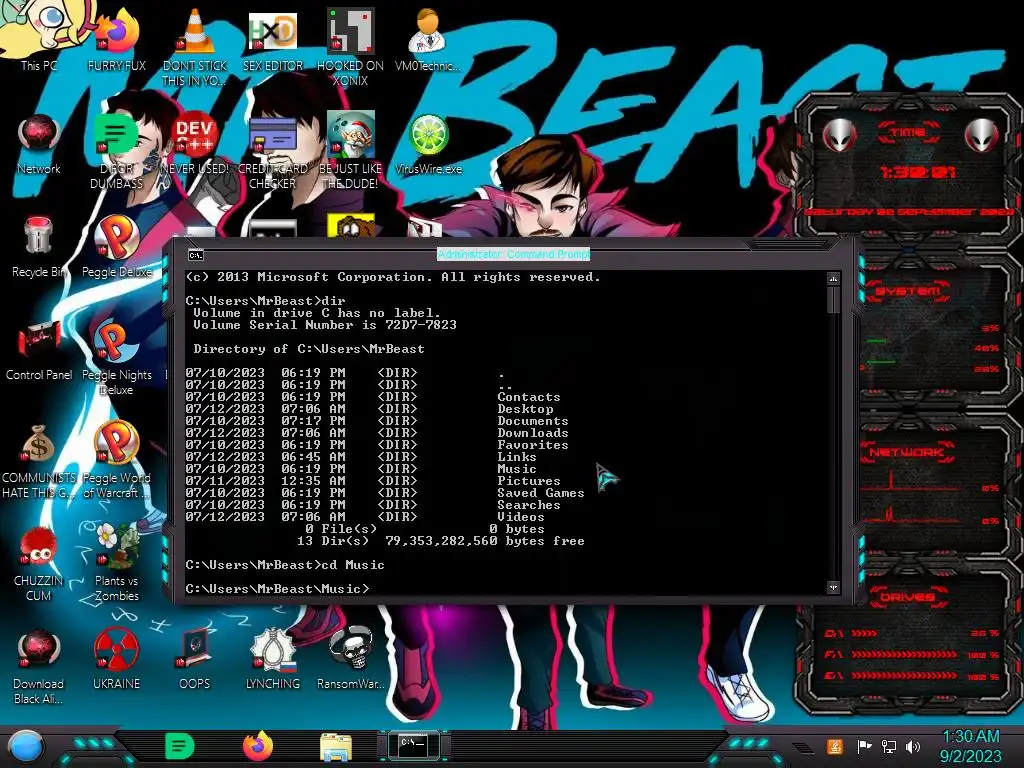Click the '79,353,282,560 bytes free' text

[485, 541]
